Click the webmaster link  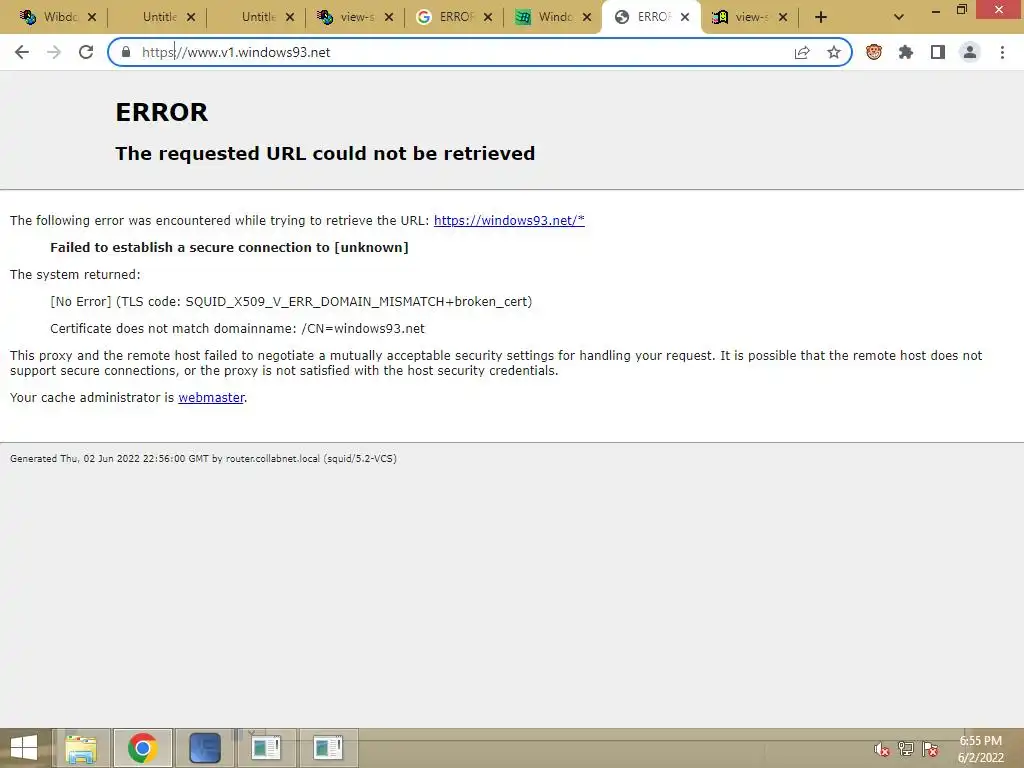pos(211,397)
